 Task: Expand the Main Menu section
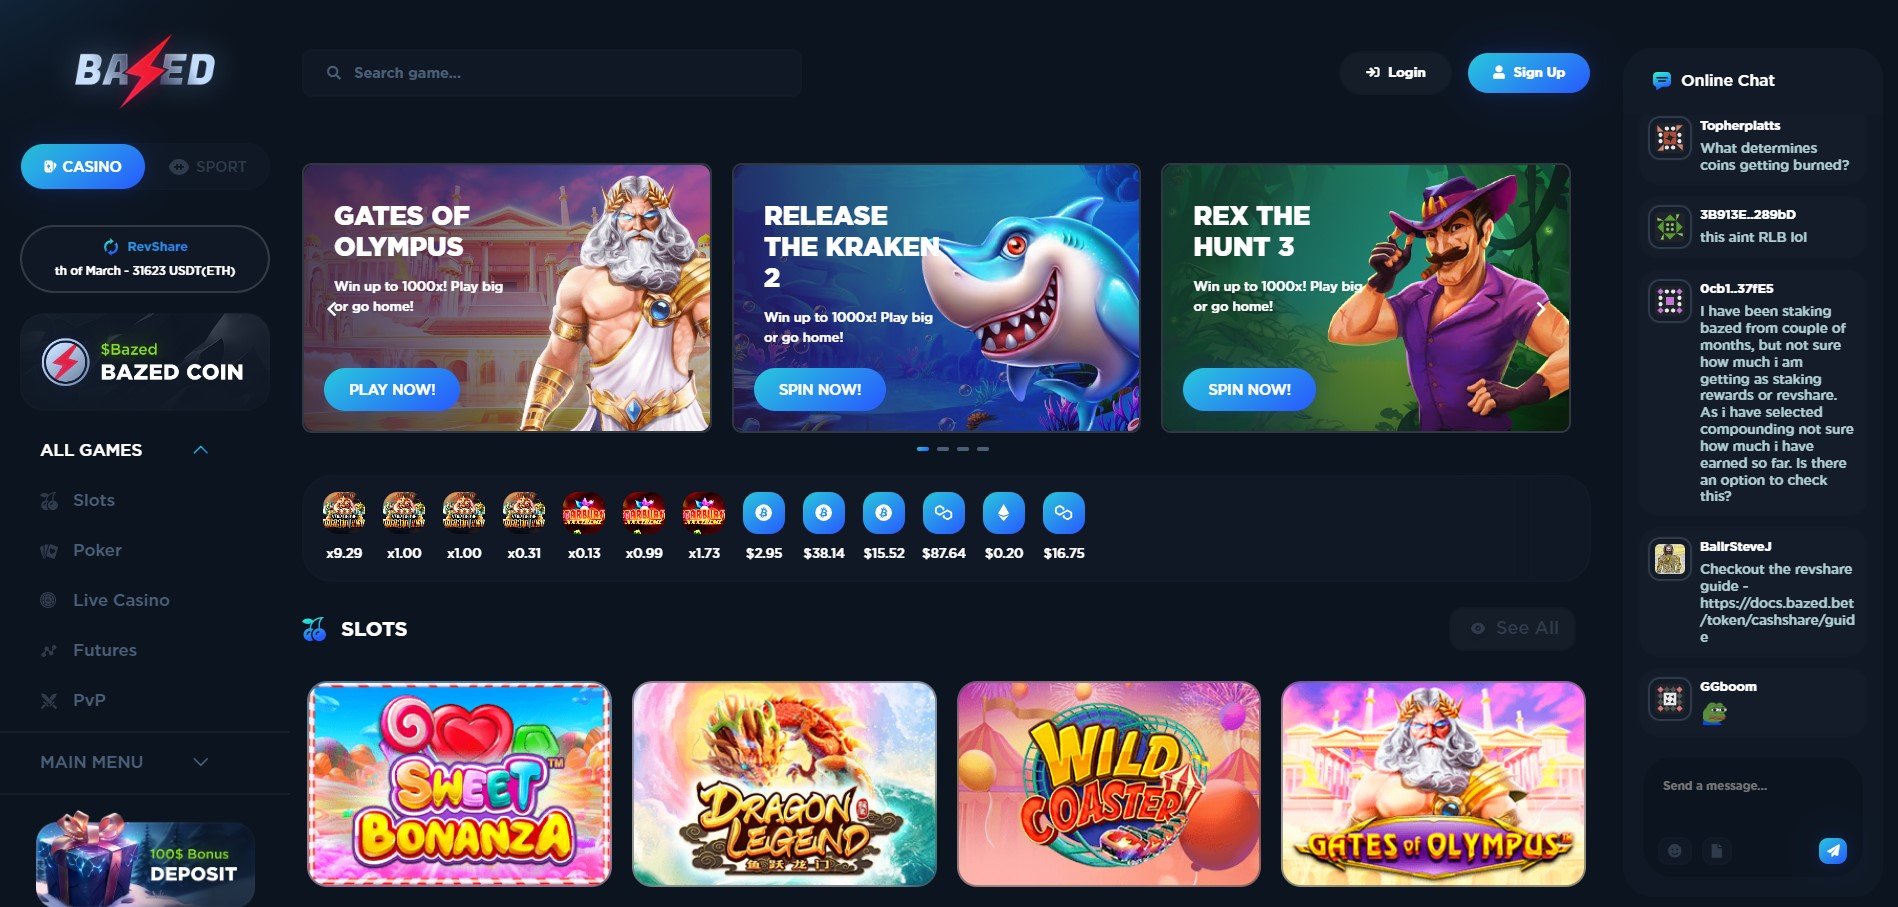click(x=200, y=762)
